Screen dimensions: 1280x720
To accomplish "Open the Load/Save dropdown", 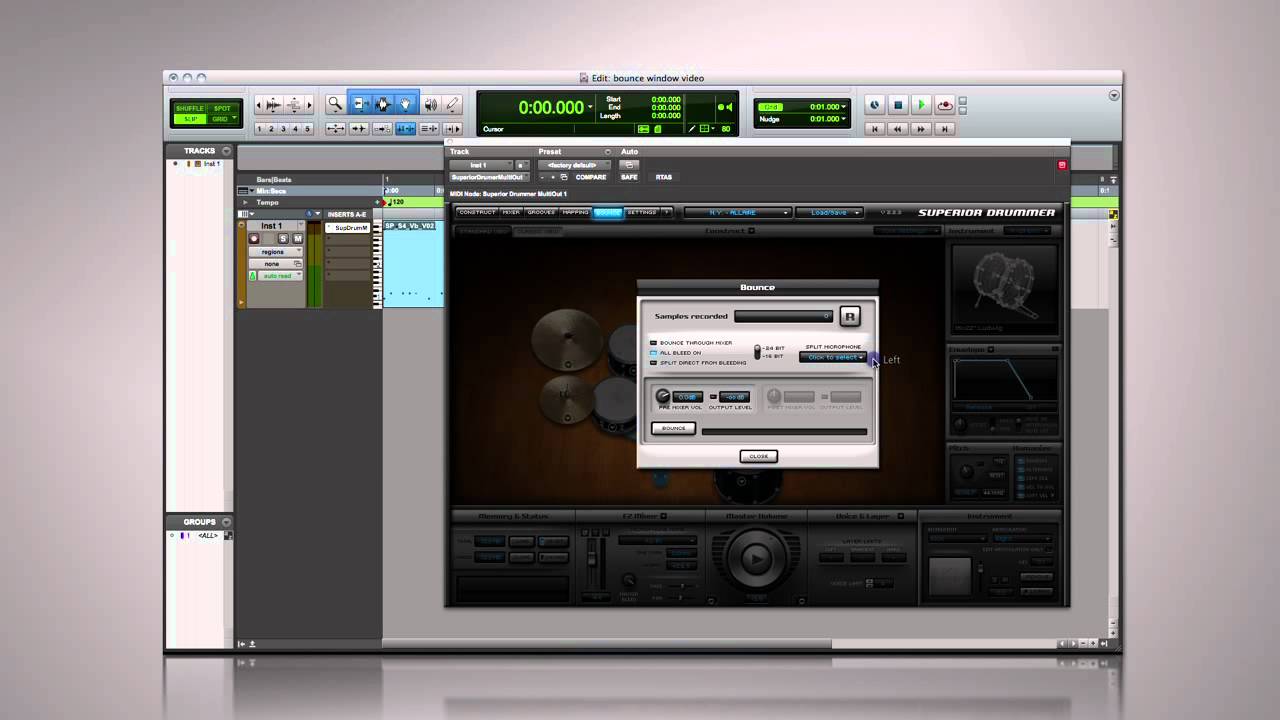I will (829, 212).
